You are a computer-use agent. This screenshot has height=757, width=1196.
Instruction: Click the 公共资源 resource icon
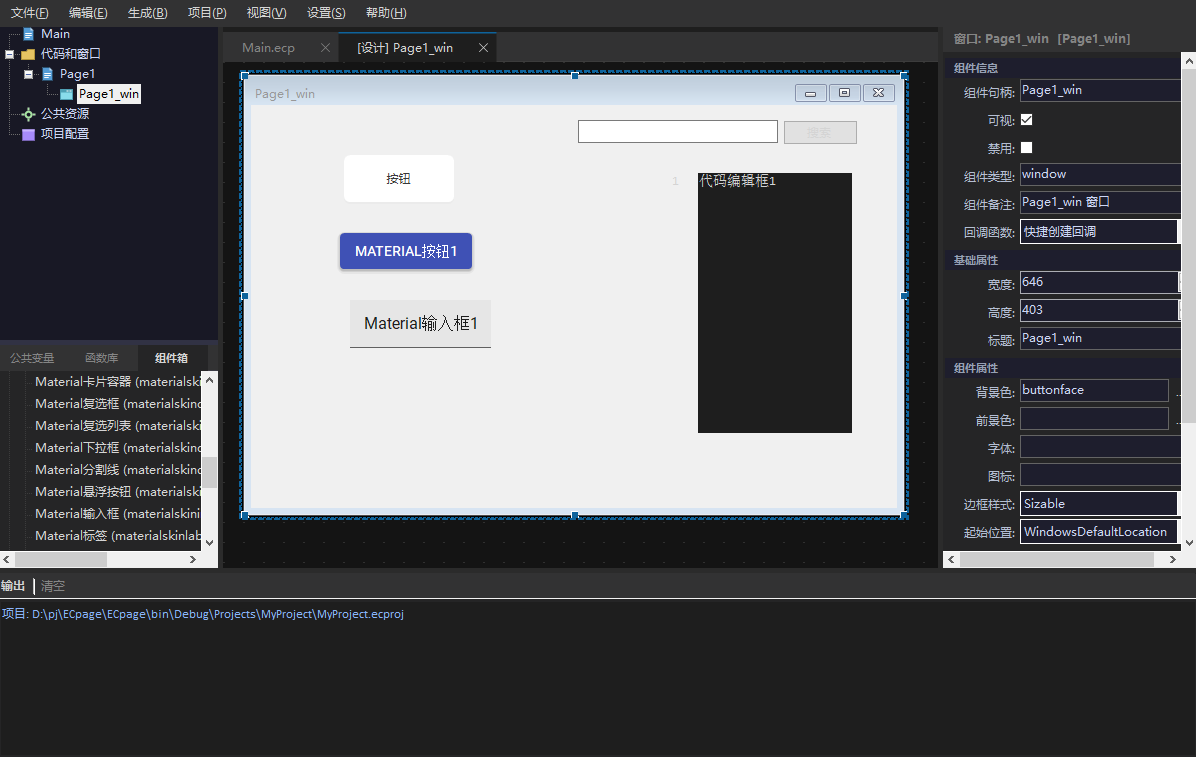[28, 114]
